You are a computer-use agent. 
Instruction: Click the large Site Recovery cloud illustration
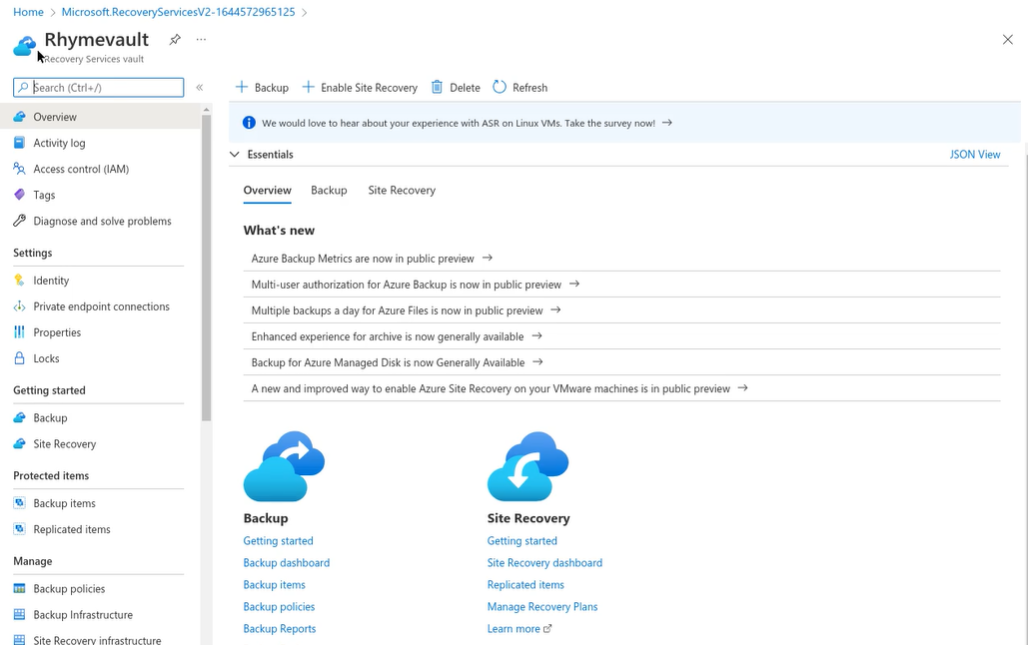pyautogui.click(x=528, y=466)
